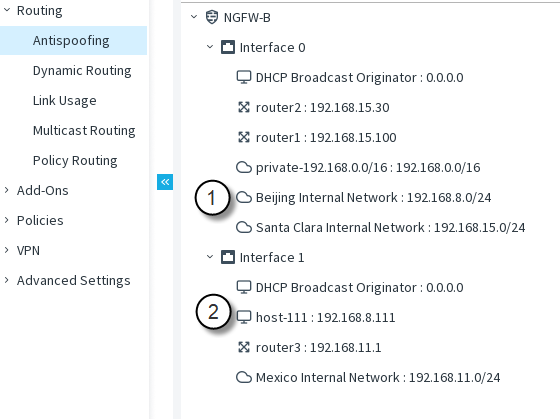Select the Multicast Routing entry
Screen dimensions: 560x419
84,131
